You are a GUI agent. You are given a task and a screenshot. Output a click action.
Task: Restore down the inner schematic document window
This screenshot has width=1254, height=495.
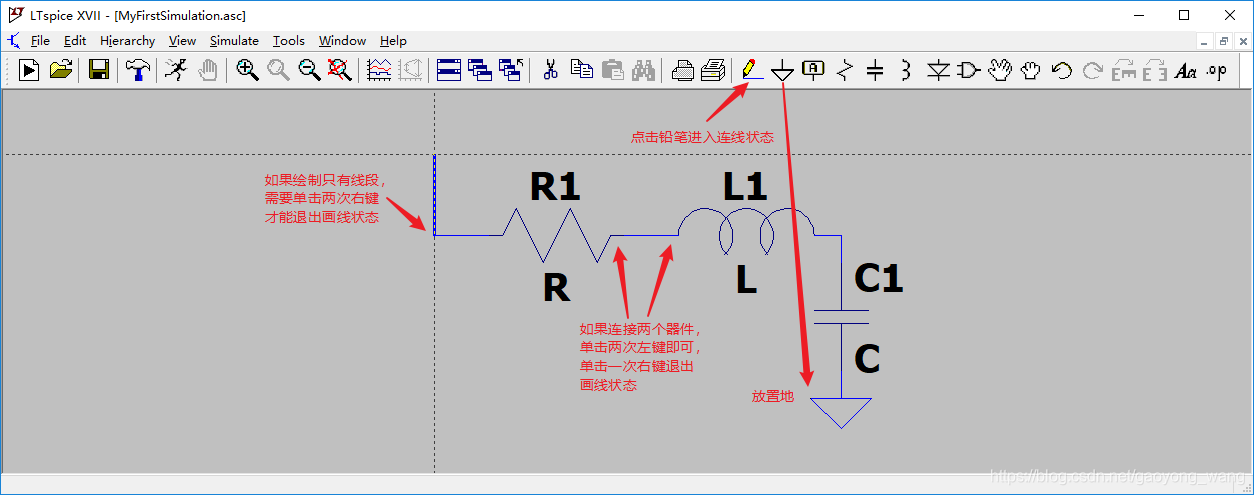[x=1223, y=41]
